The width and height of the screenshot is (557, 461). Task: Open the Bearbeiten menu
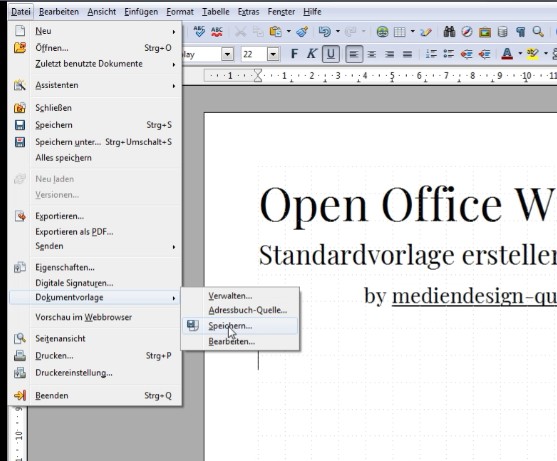coord(59,12)
